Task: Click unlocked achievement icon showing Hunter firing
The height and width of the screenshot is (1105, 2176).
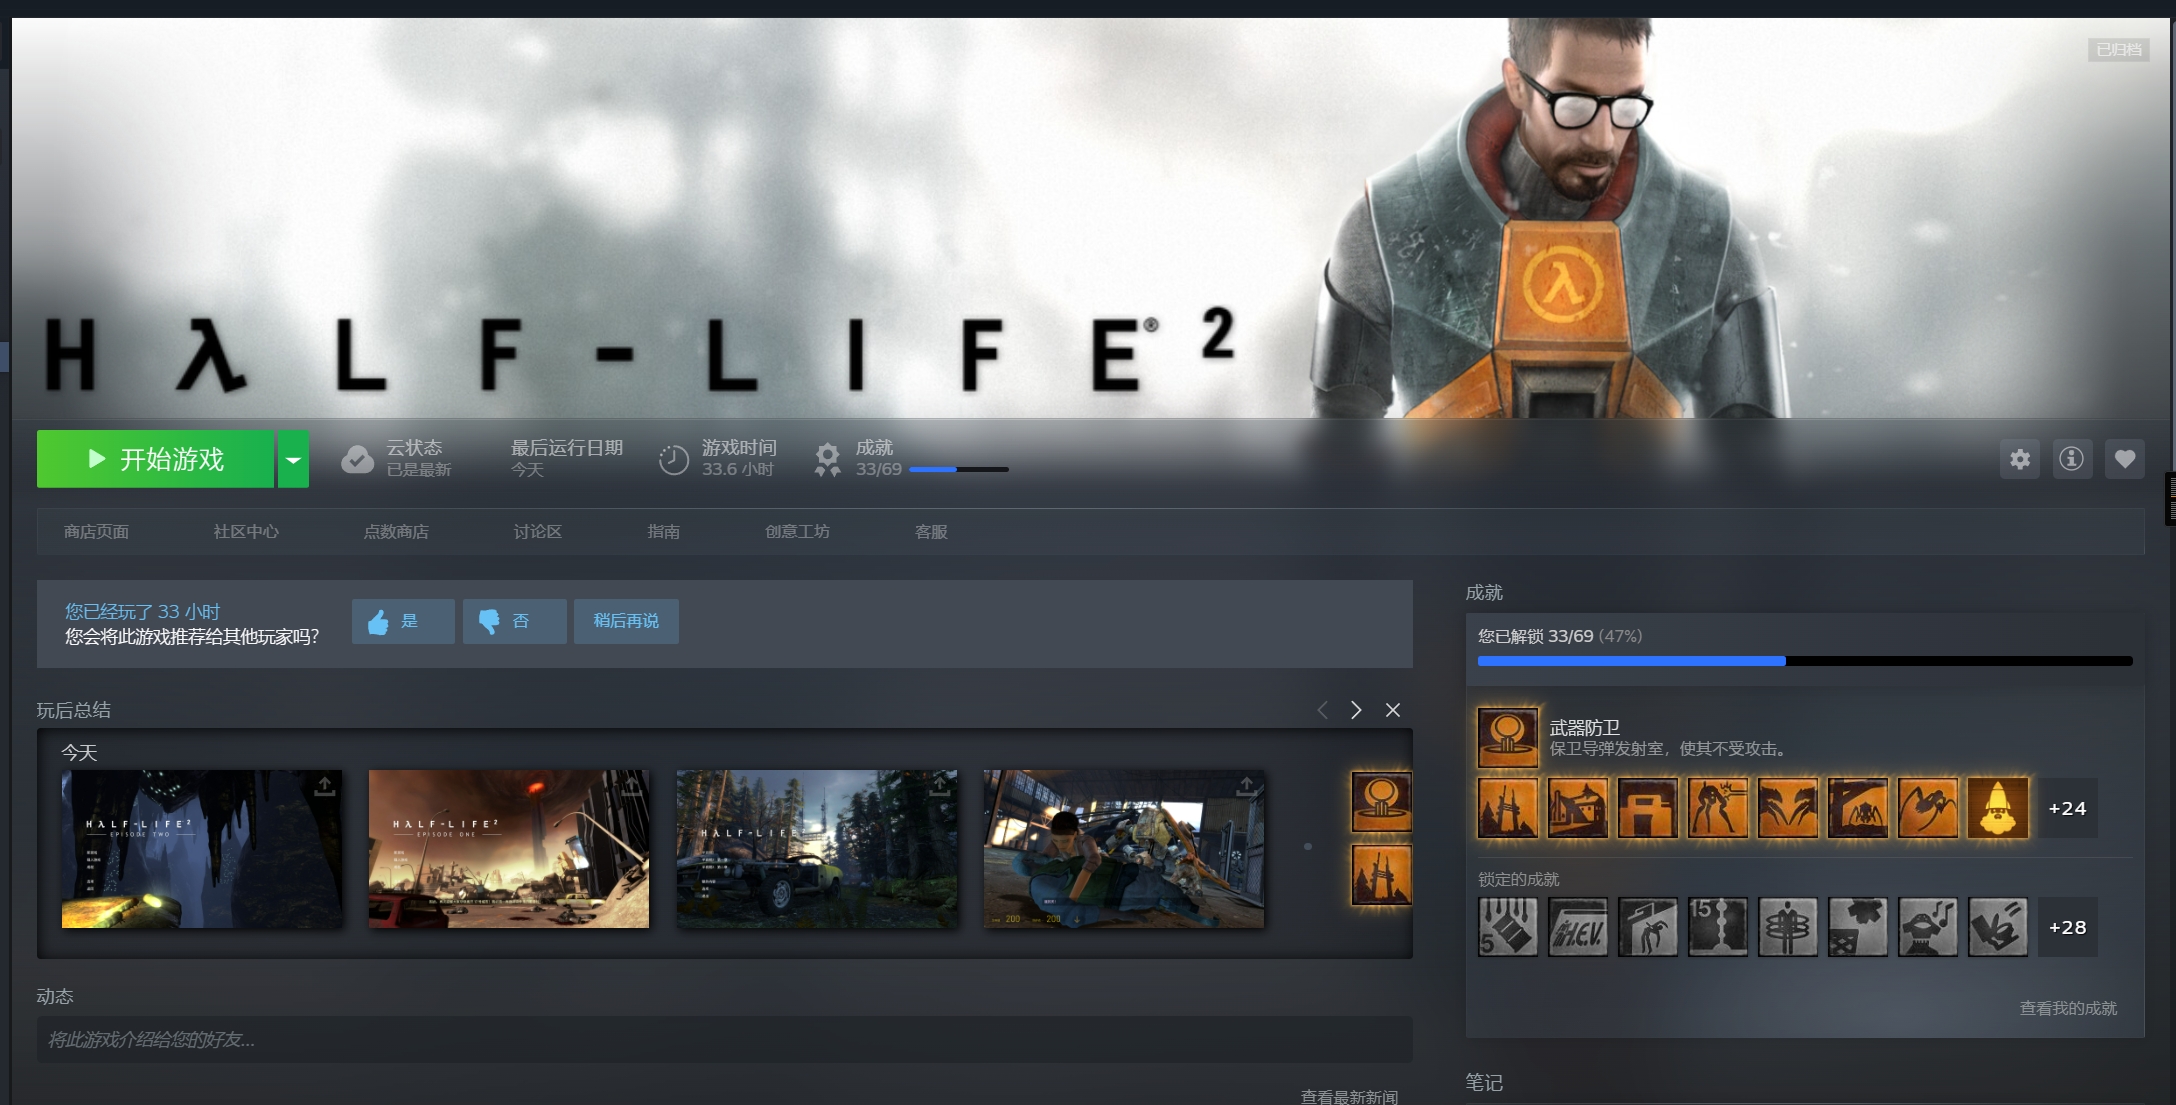Action: pos(1718,808)
